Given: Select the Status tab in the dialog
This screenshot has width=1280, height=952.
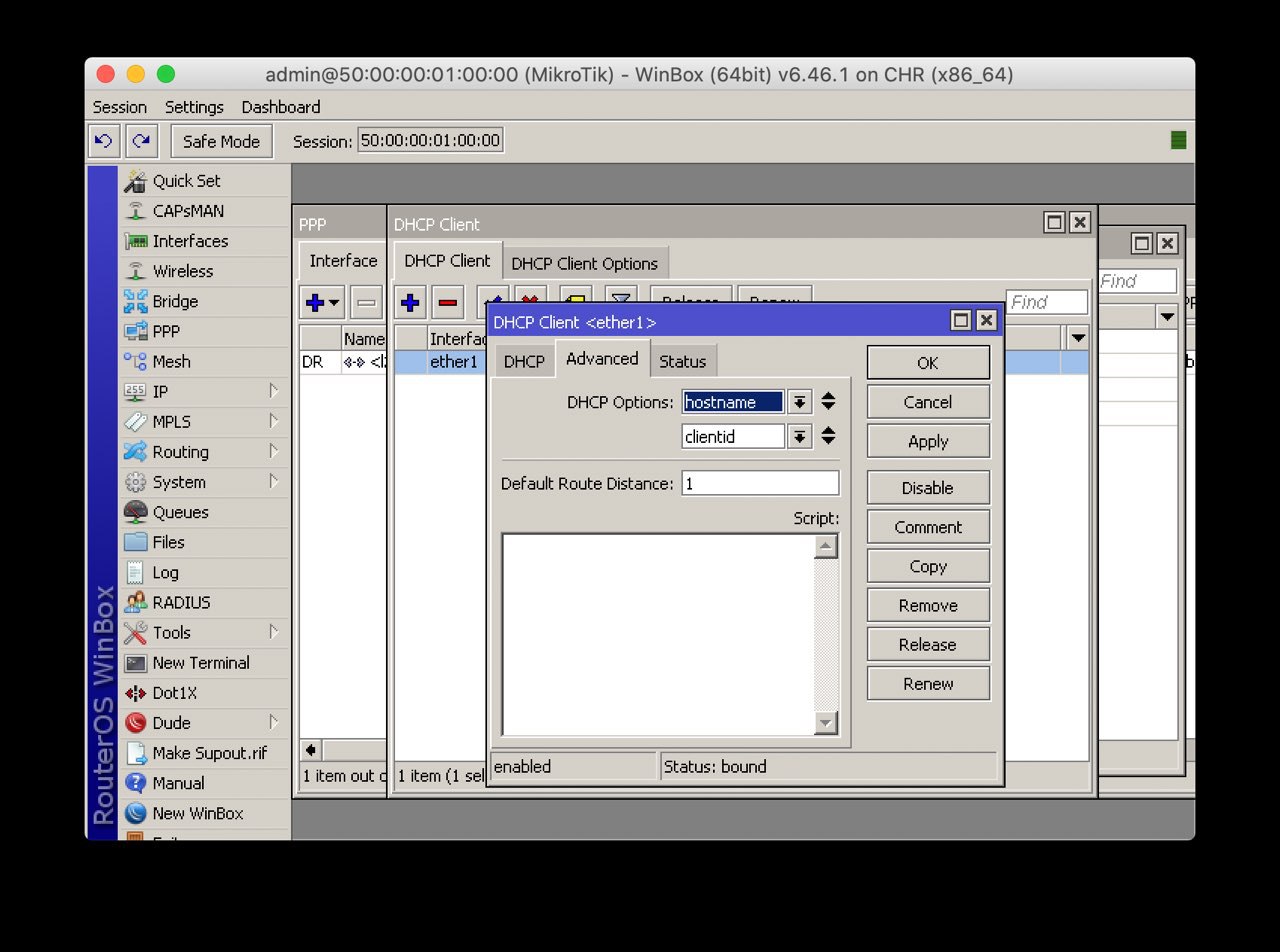Looking at the screenshot, I should point(683,362).
